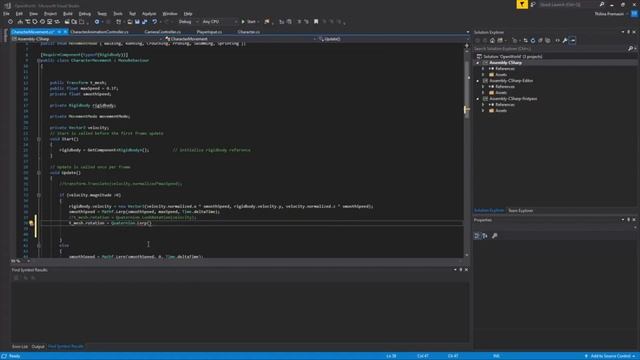This screenshot has height=360, width=640.
Task: Click the Start debugging button
Action: (249, 22)
